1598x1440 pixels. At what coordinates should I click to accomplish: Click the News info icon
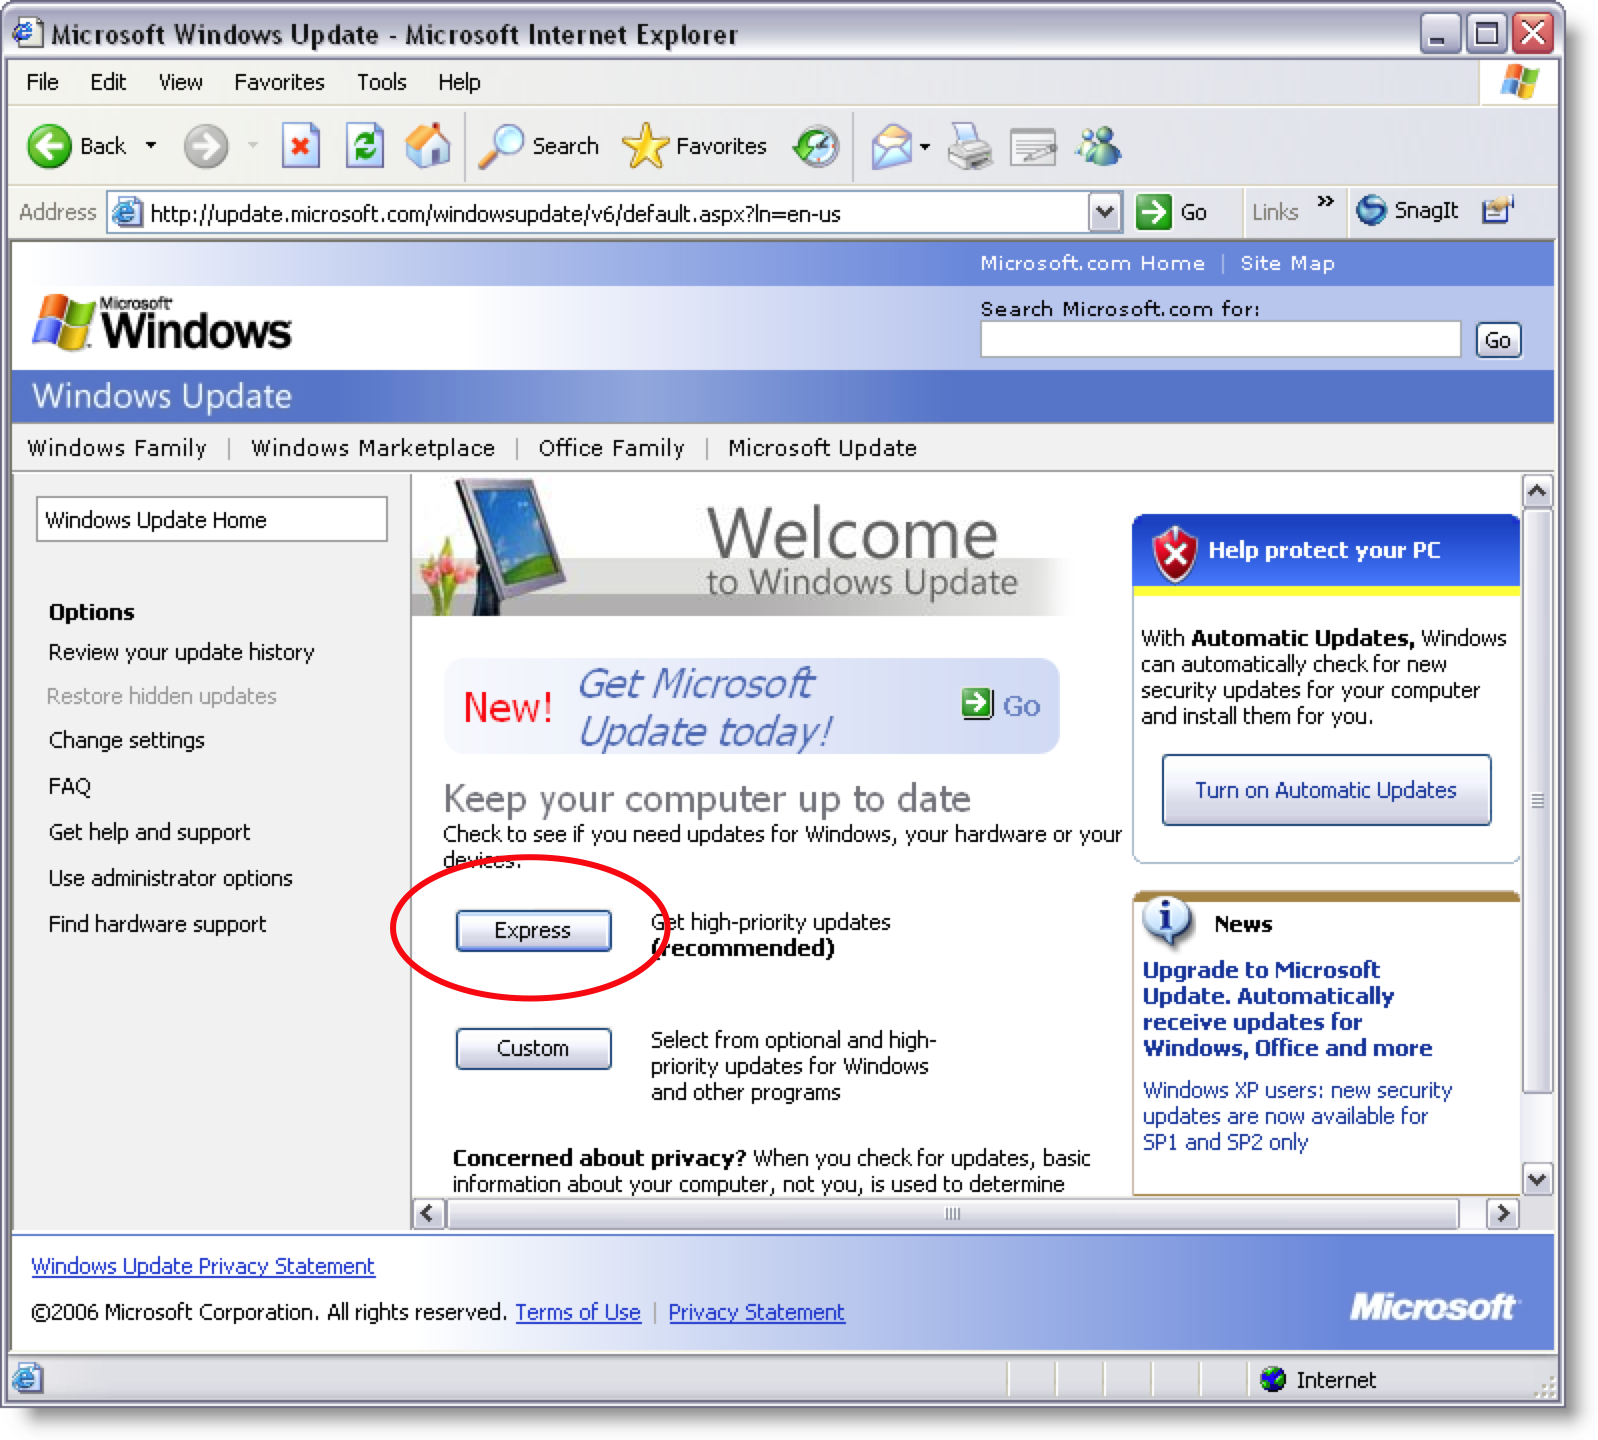[x=1165, y=921]
